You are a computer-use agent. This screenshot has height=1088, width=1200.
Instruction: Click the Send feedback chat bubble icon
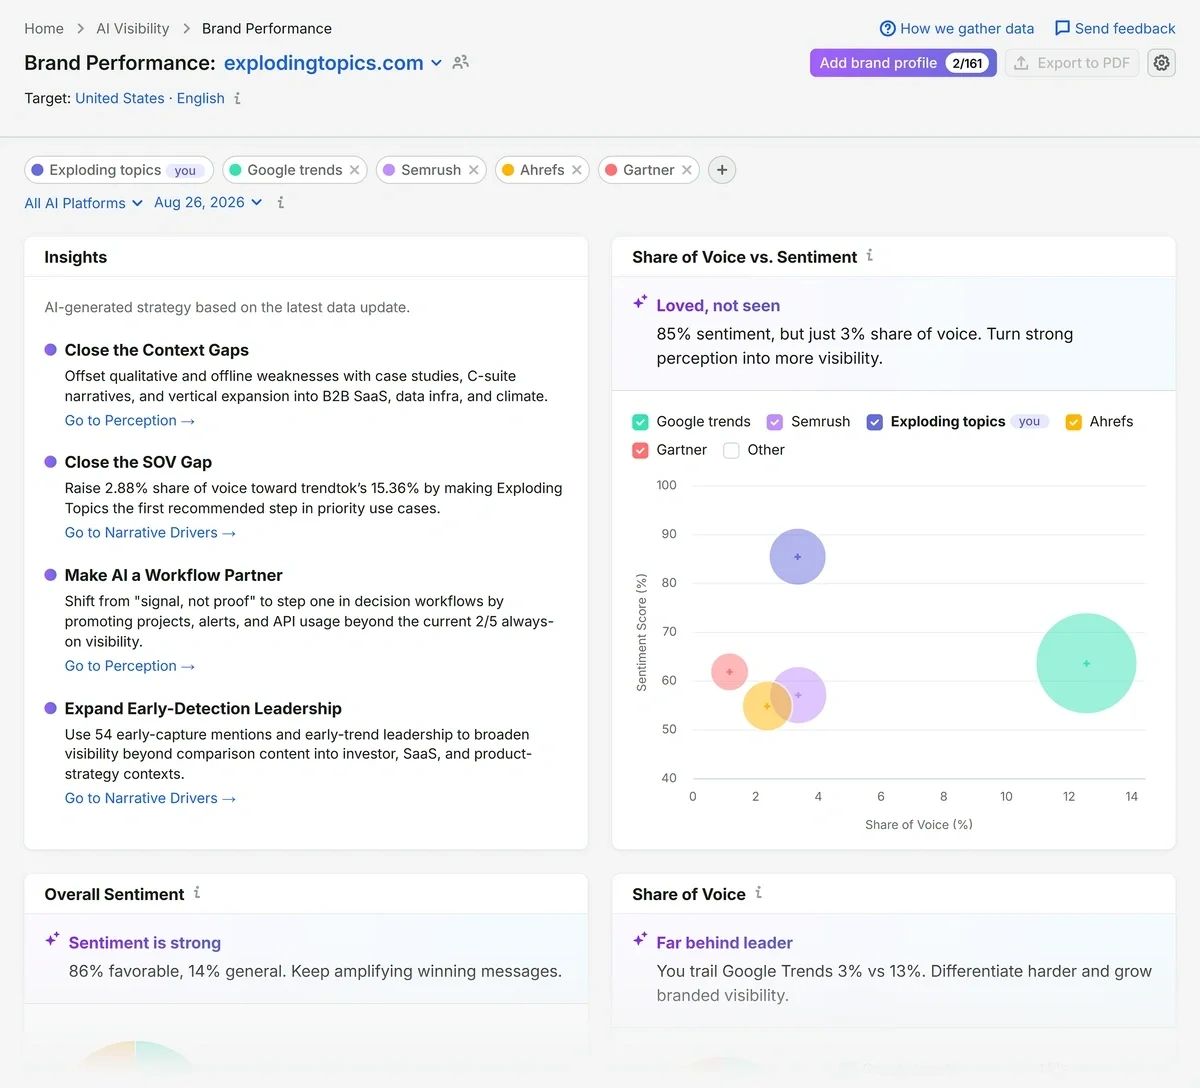click(x=1062, y=28)
